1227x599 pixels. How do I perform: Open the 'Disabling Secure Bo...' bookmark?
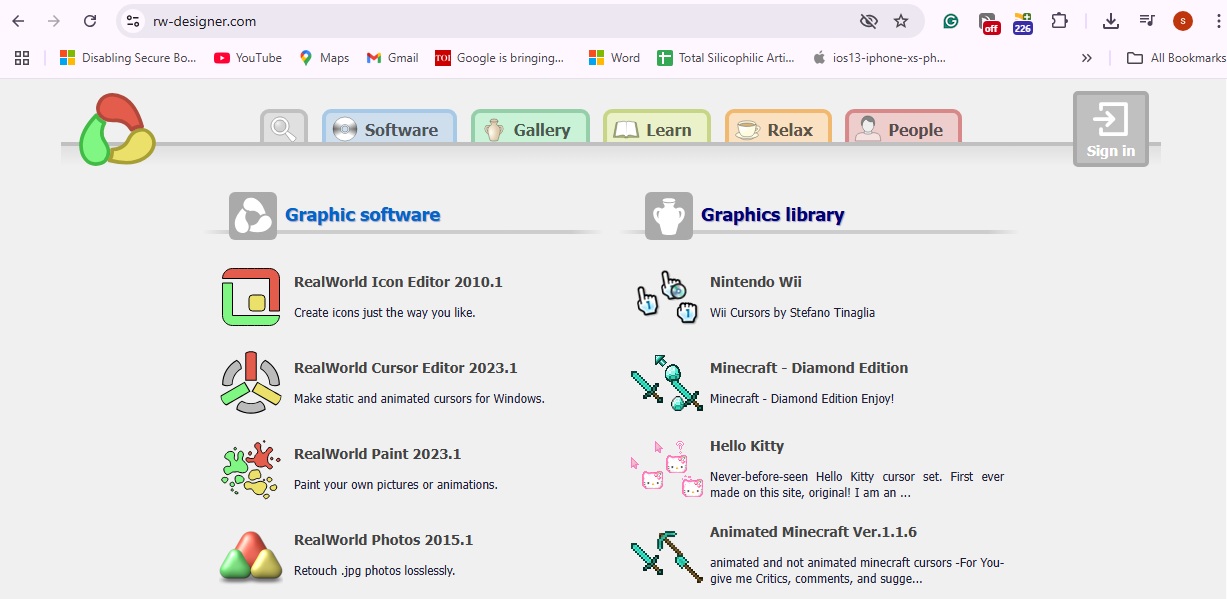coord(128,58)
